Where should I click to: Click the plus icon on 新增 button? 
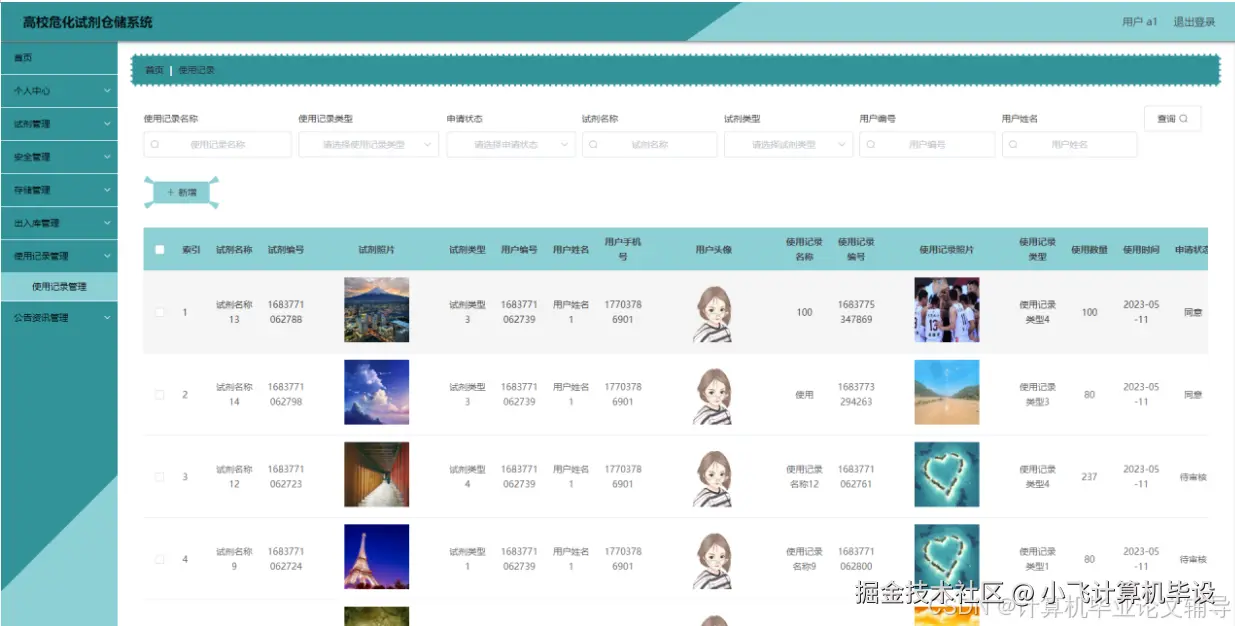click(x=168, y=190)
